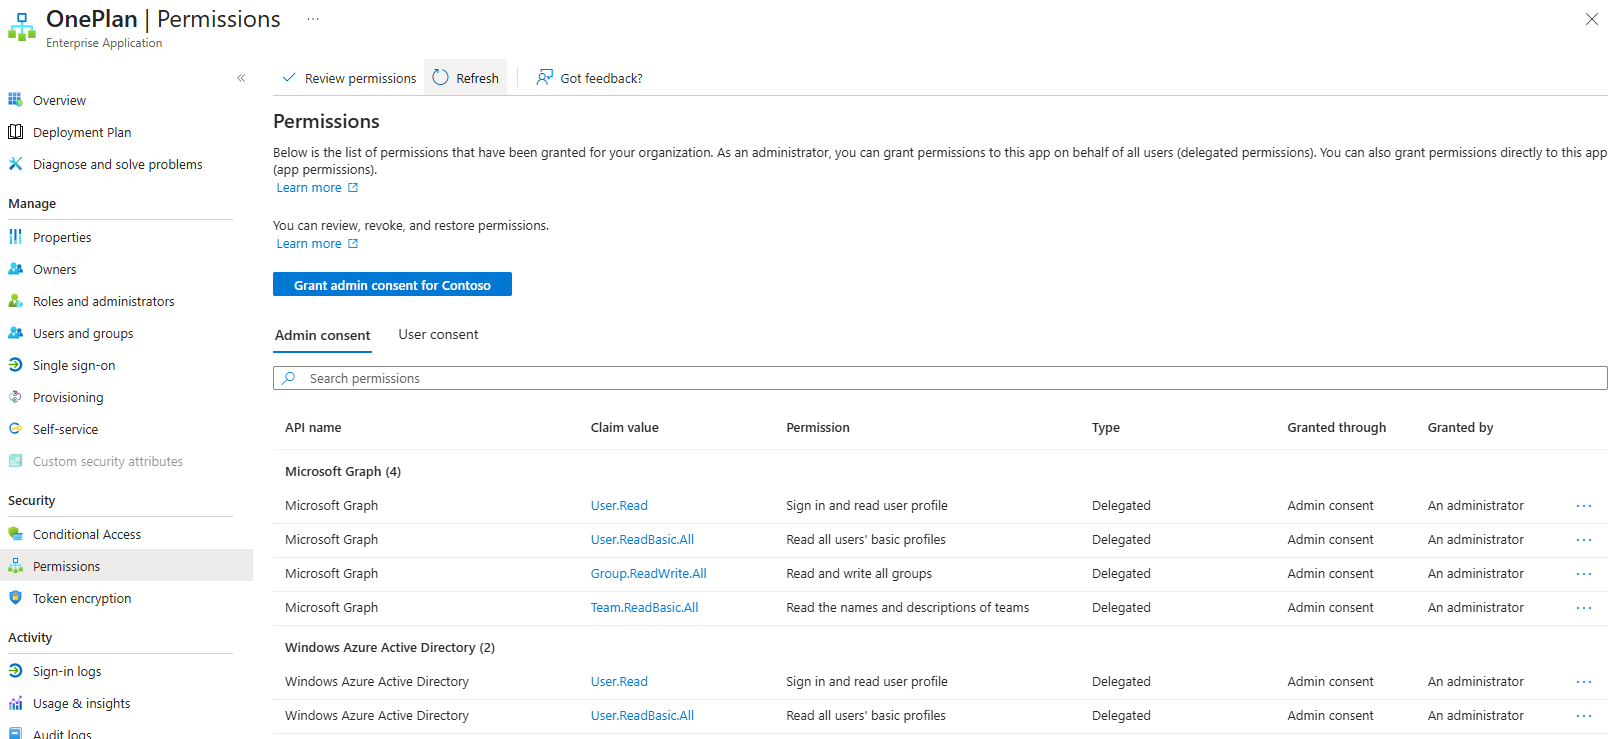
Task: Open the Team.ReadBasic.All claim link
Action: 644,608
